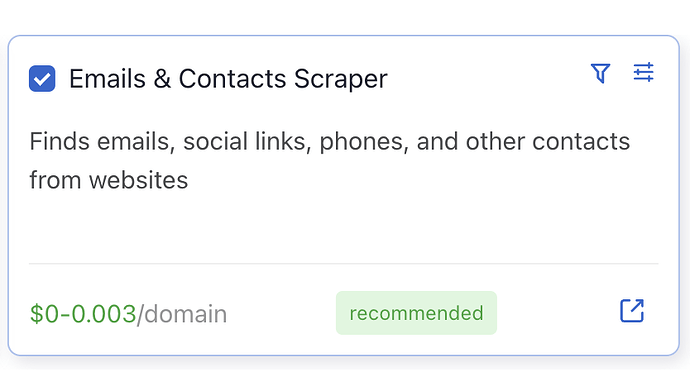Click the '$0-0.003' price text
The image size is (690, 372).
click(83, 314)
